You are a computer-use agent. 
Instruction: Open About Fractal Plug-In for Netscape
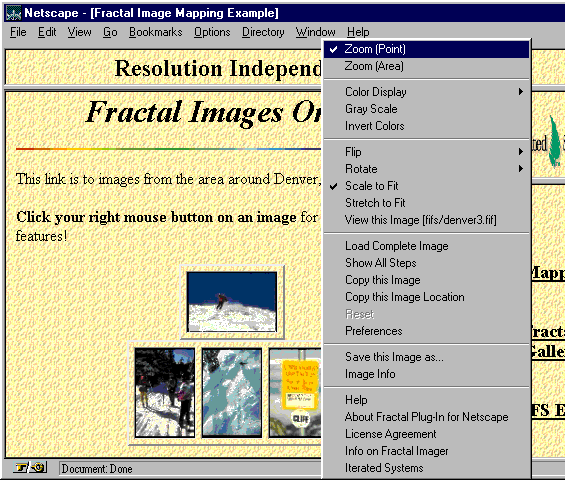427,417
